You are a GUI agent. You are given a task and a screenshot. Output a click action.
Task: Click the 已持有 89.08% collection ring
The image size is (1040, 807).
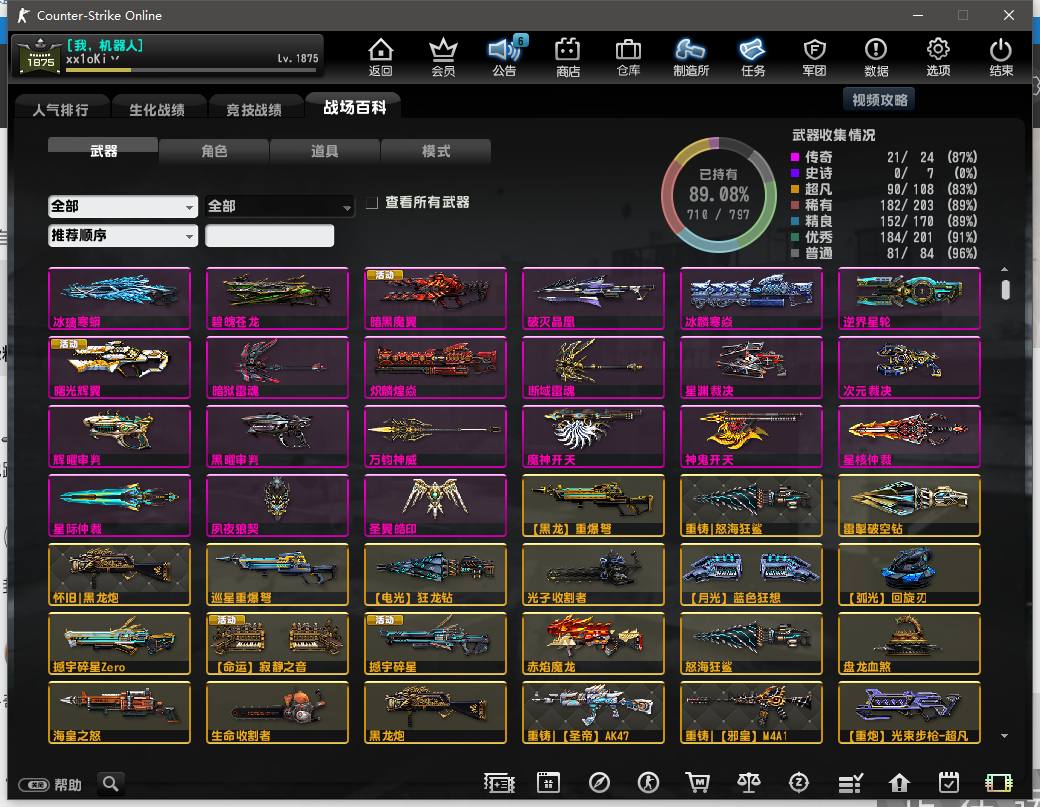718,194
